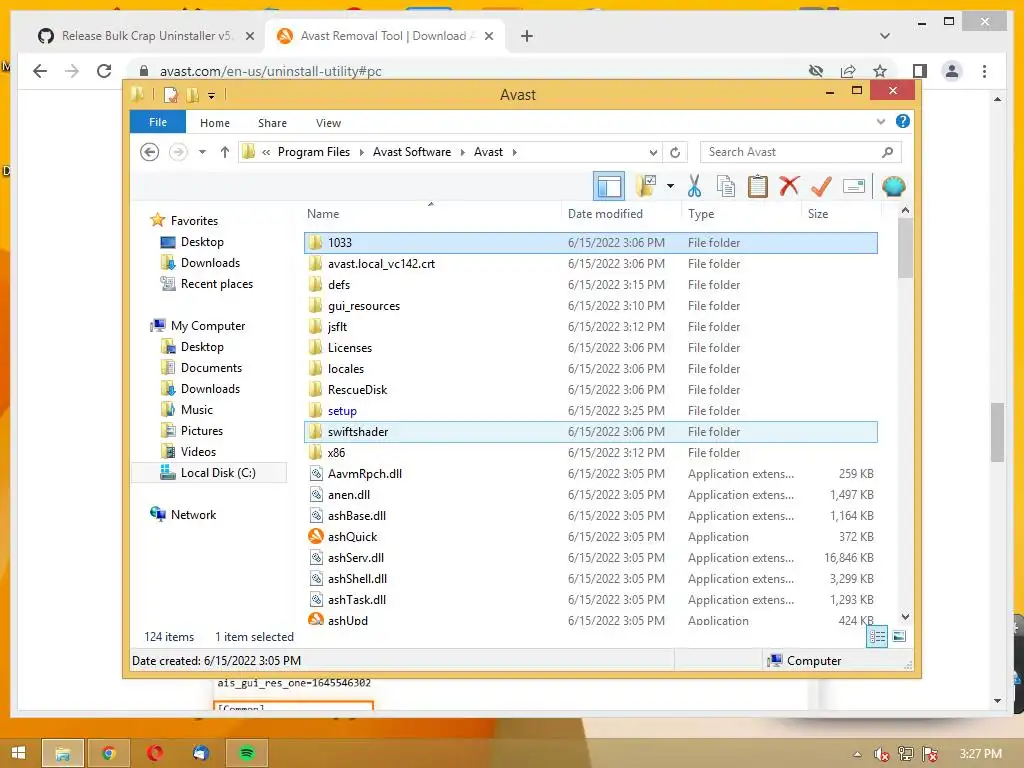The image size is (1024, 768).
Task: Click the Rename toolbar icon
Action: pyautogui.click(x=854, y=187)
